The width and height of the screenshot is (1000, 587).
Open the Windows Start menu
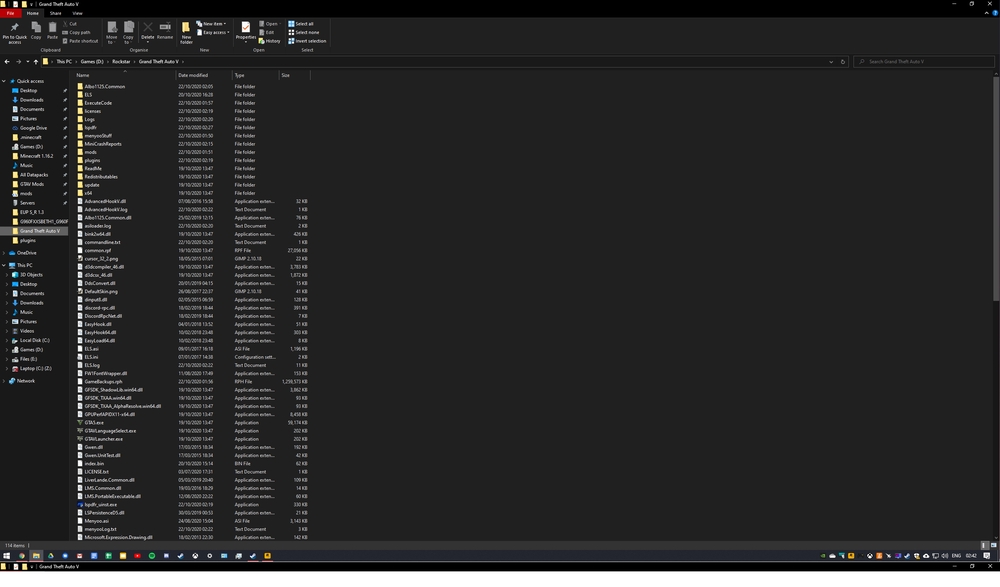pyautogui.click(x=6, y=556)
